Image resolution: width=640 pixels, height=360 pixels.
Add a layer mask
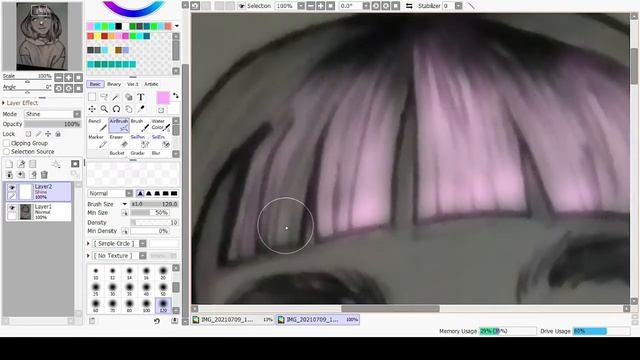pos(75,164)
